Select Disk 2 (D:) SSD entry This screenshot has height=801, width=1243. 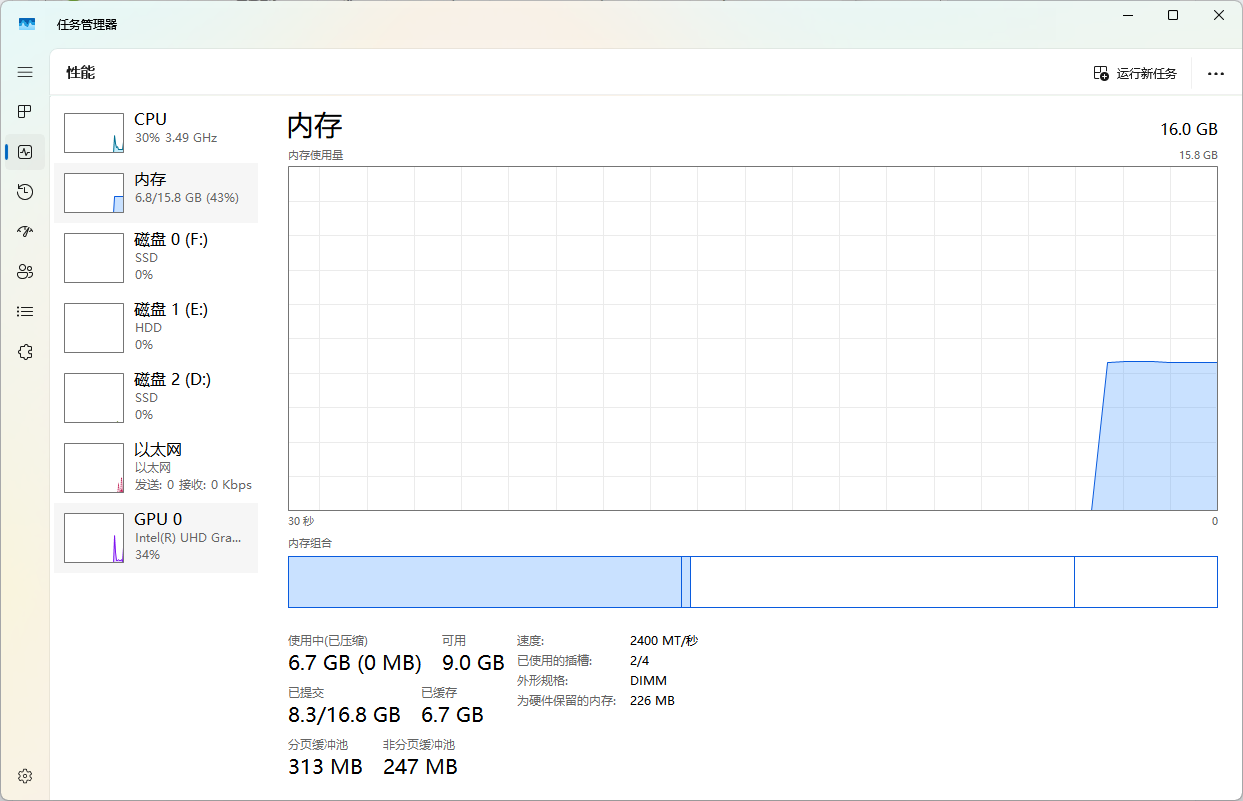[x=156, y=397]
